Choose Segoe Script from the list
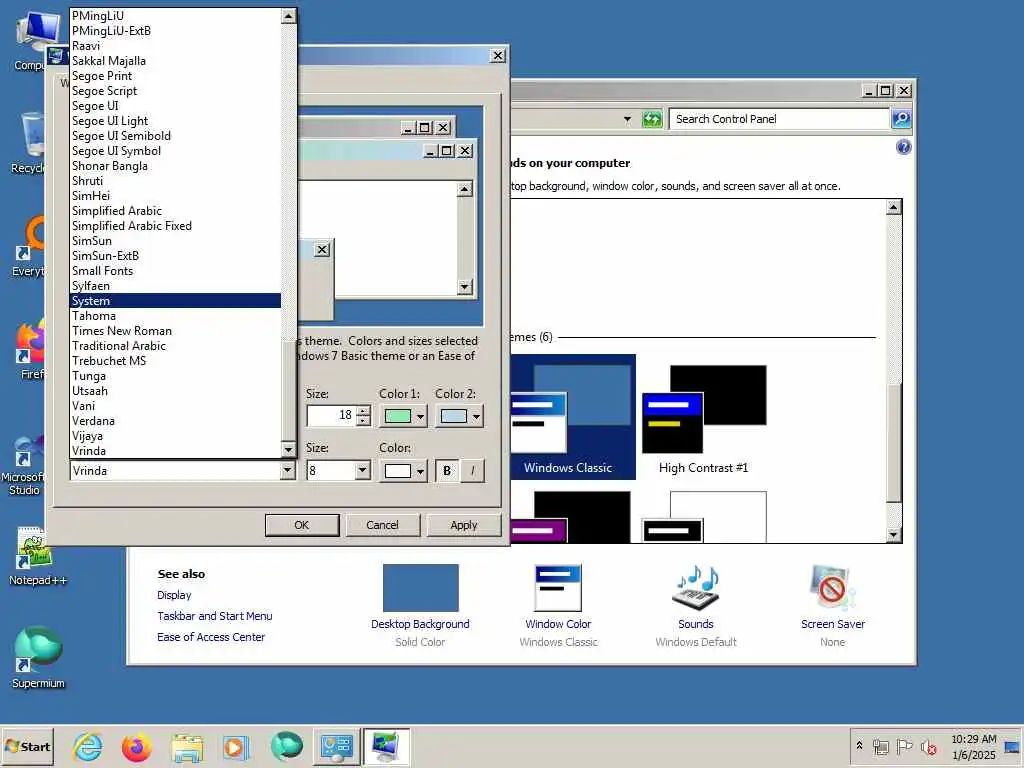The width and height of the screenshot is (1024, 768). [x=175, y=91]
